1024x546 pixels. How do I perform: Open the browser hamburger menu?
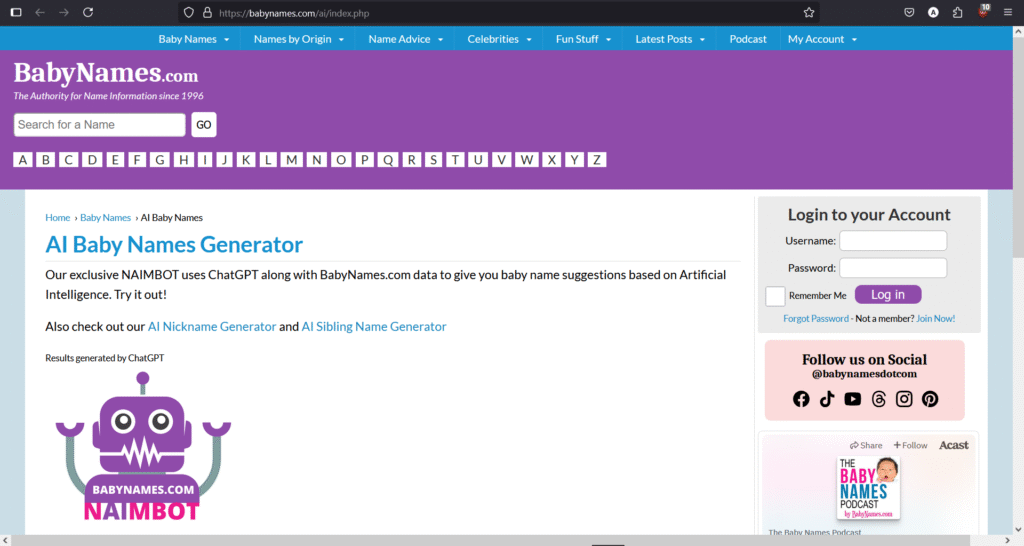coord(1008,12)
